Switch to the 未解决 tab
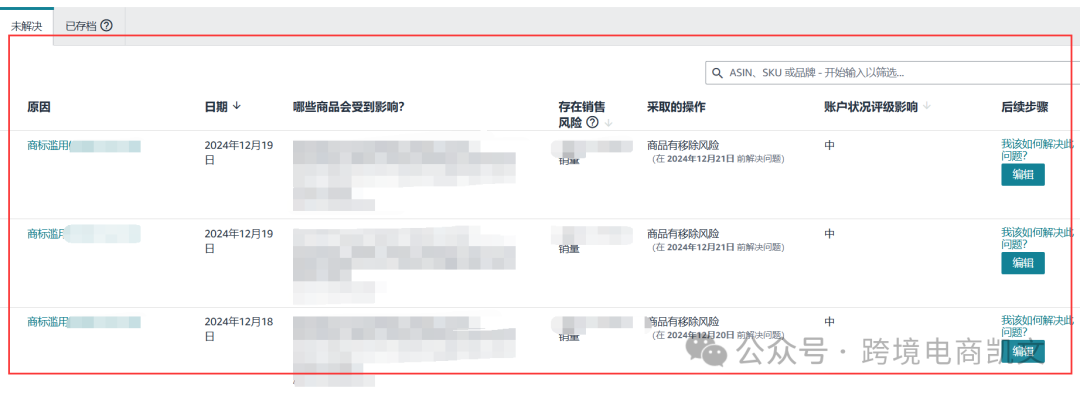 click(x=27, y=26)
